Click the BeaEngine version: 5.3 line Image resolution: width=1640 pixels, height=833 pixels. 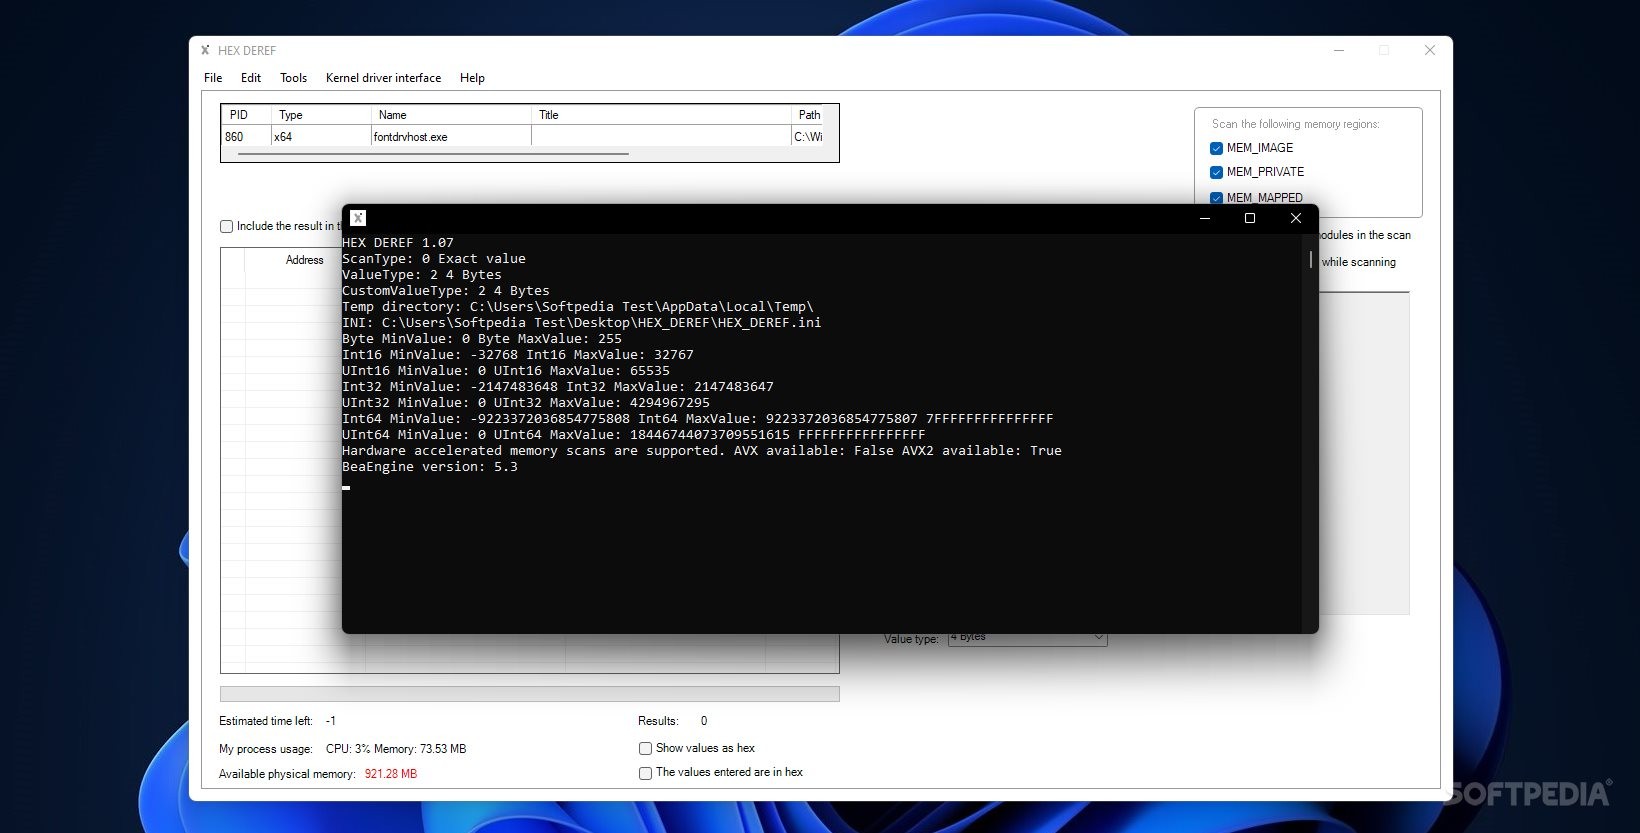click(x=430, y=467)
